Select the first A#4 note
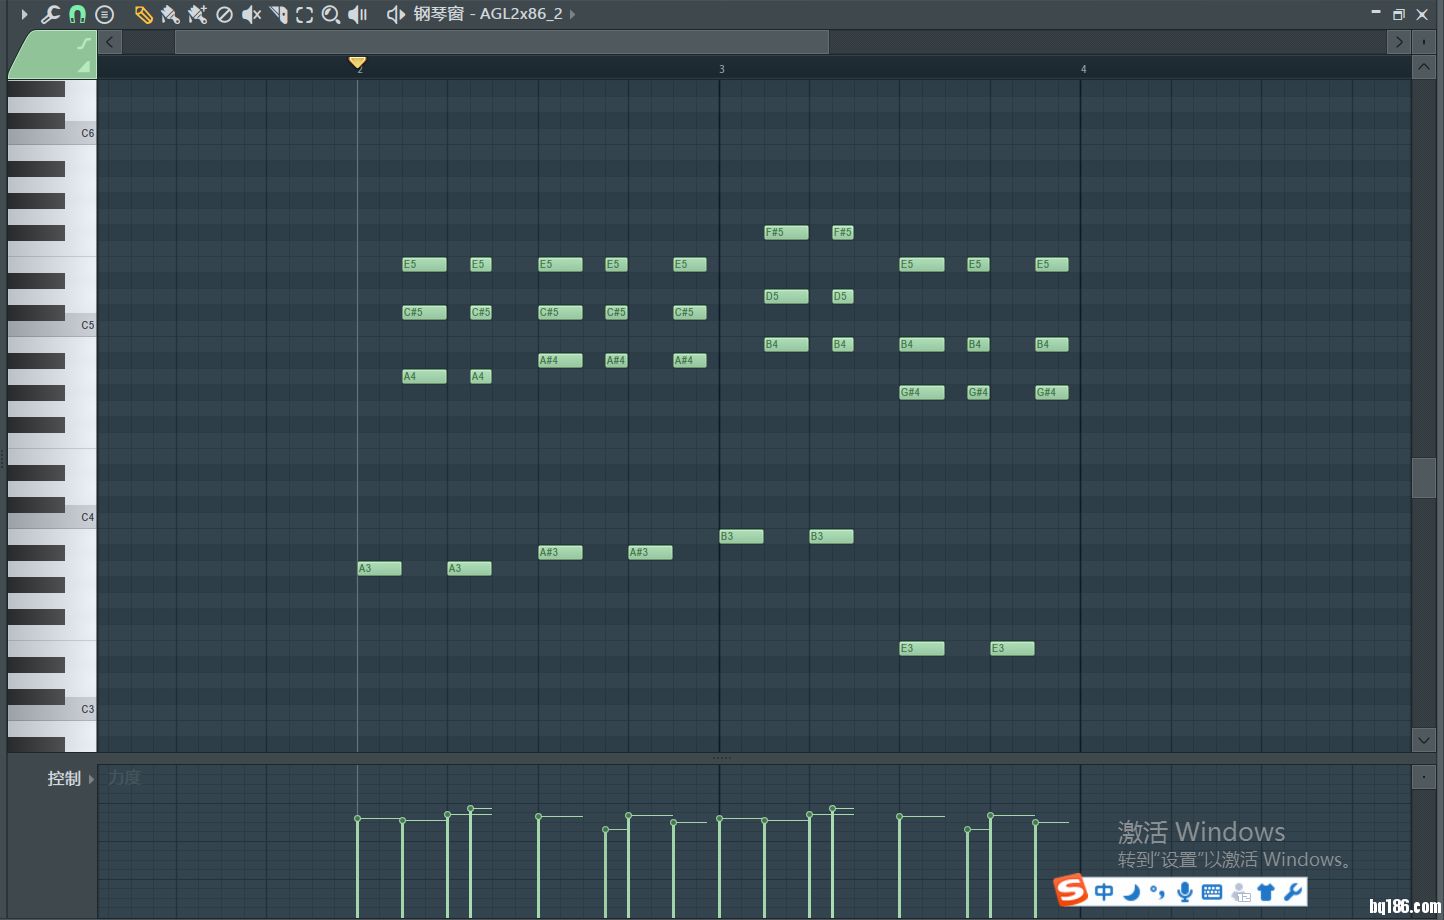 [x=560, y=360]
